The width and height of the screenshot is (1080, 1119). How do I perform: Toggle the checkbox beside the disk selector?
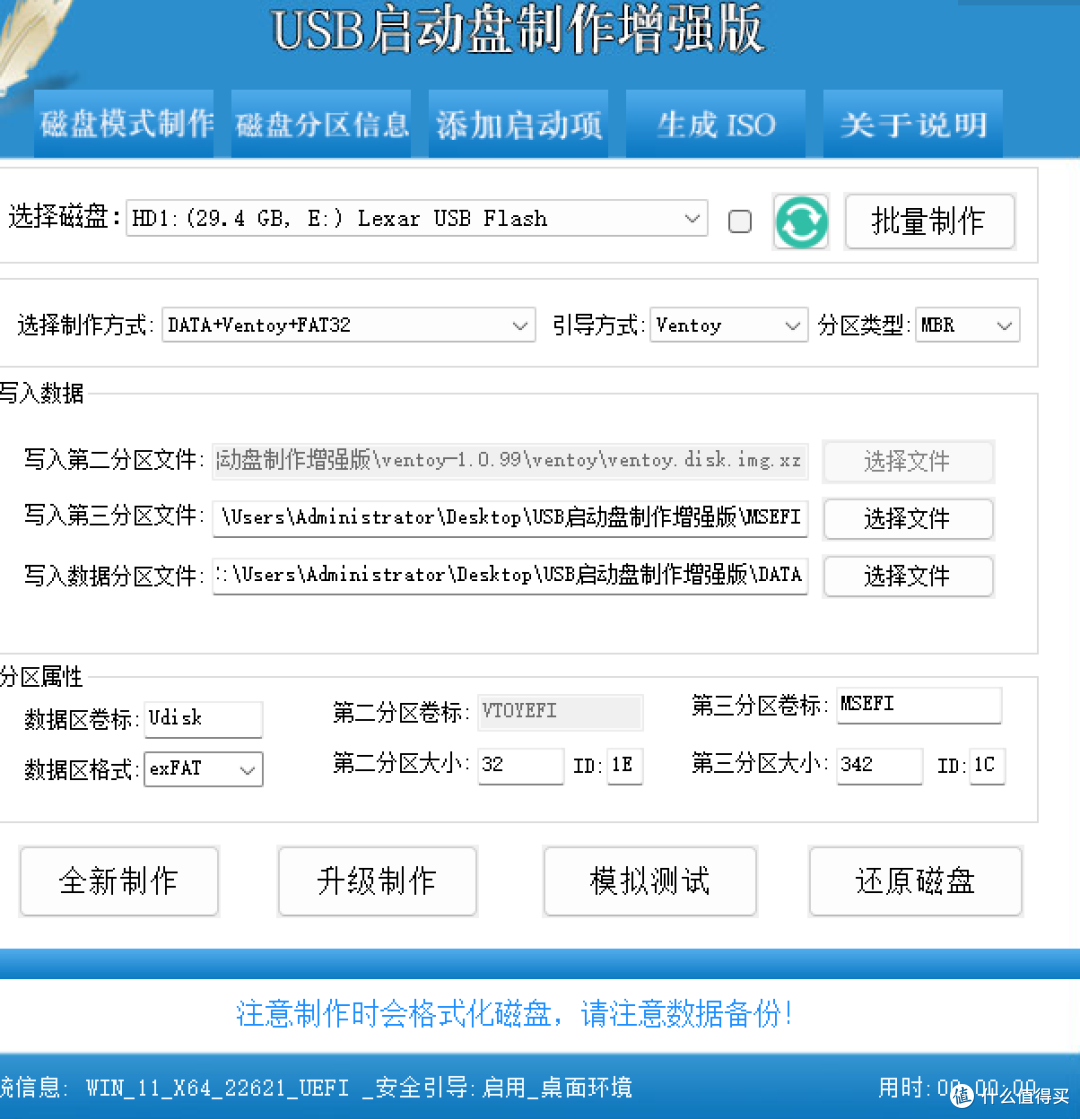pos(740,221)
